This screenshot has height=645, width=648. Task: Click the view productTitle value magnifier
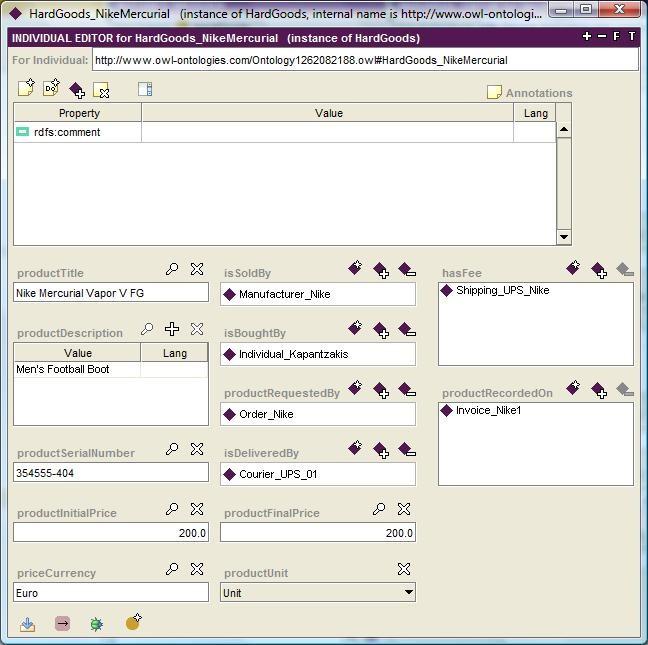pyautogui.click(x=172, y=269)
